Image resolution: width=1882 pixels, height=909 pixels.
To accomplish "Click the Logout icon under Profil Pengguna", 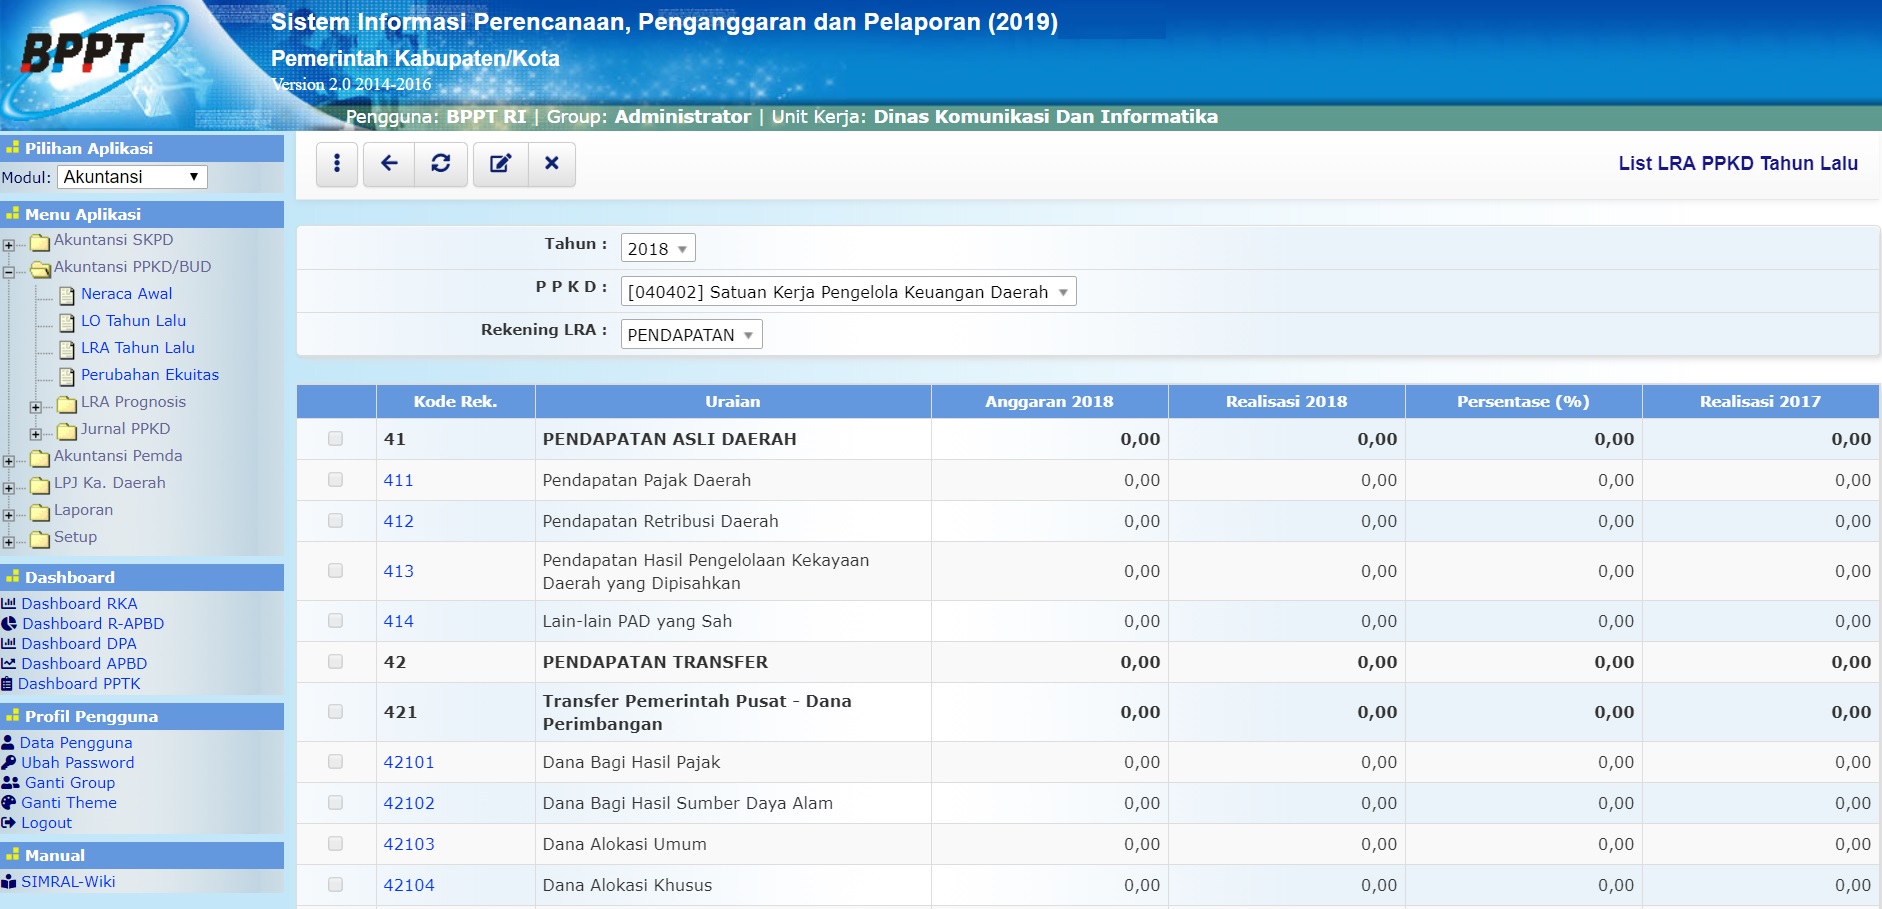I will point(10,822).
